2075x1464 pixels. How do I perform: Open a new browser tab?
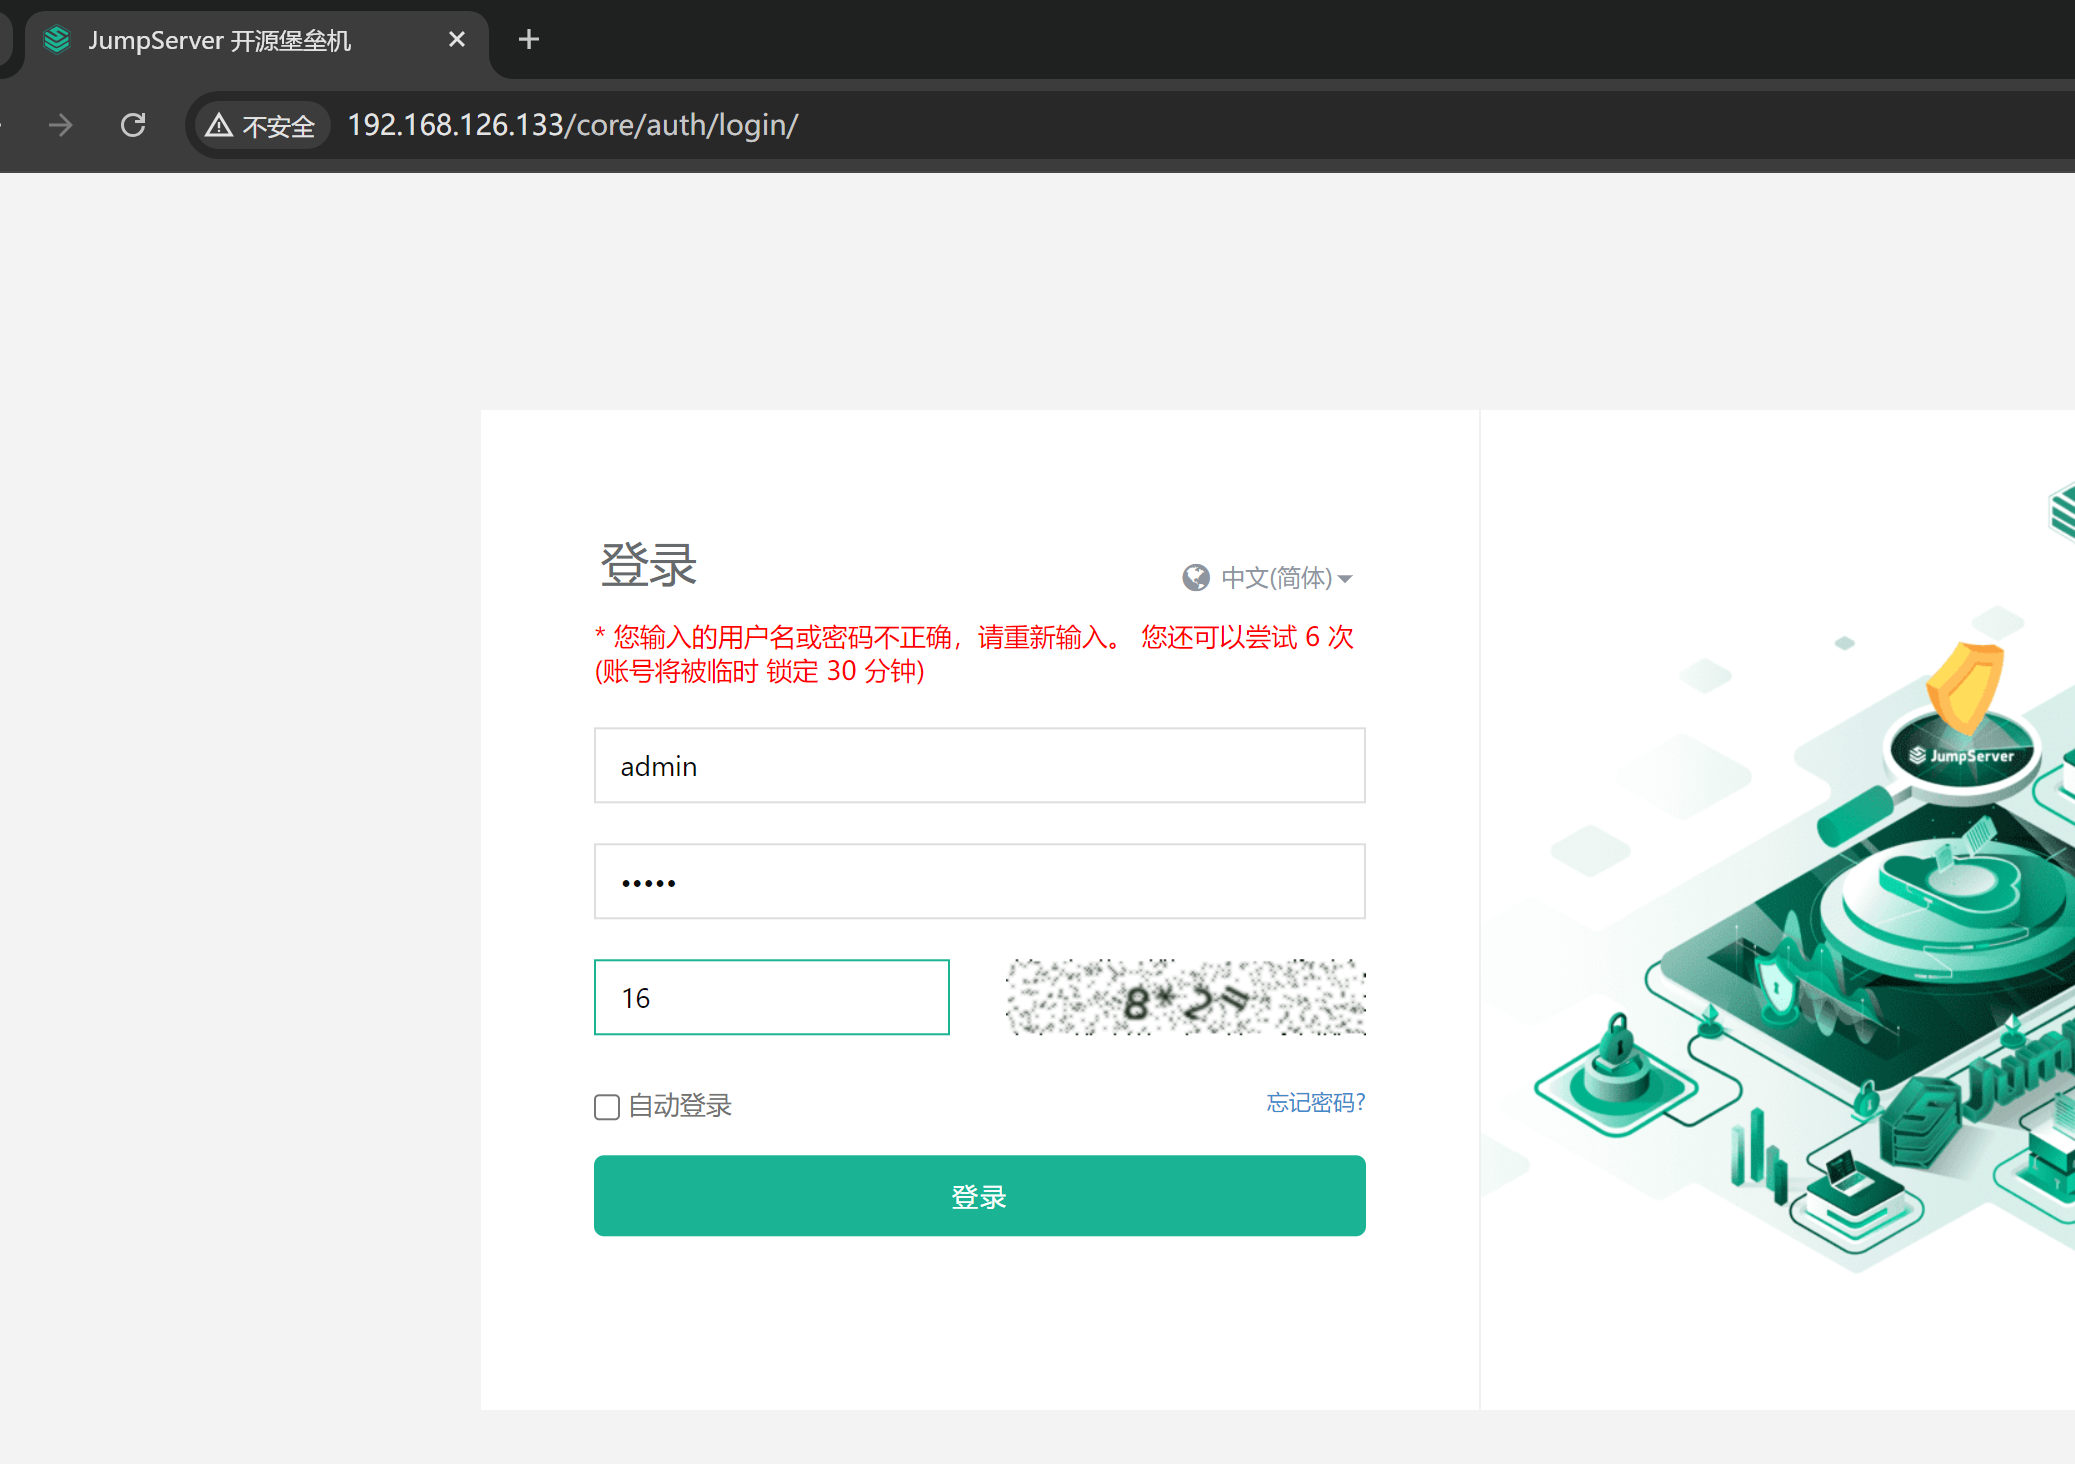point(529,39)
